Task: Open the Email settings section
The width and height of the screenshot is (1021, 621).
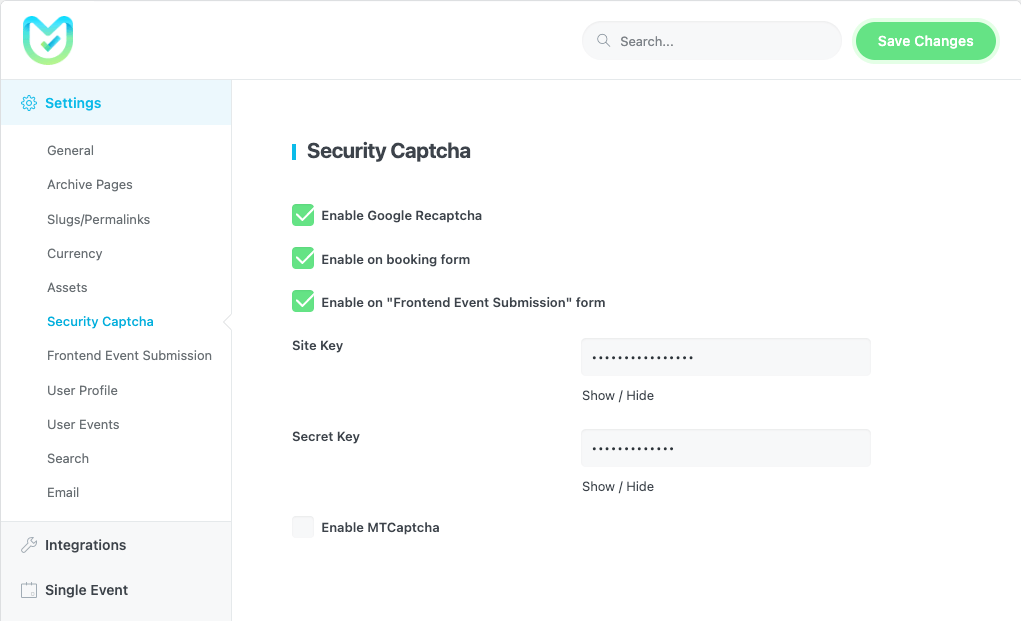Action: [x=63, y=492]
